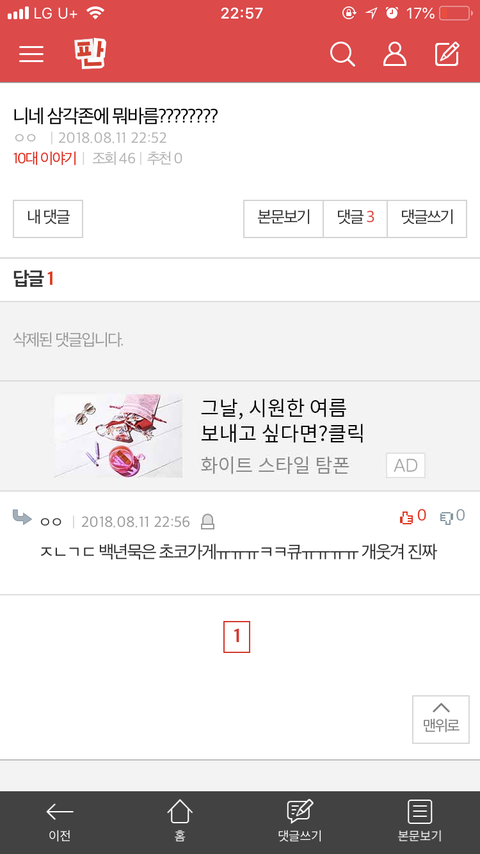Tap the Pann logo

pyautogui.click(x=90, y=53)
